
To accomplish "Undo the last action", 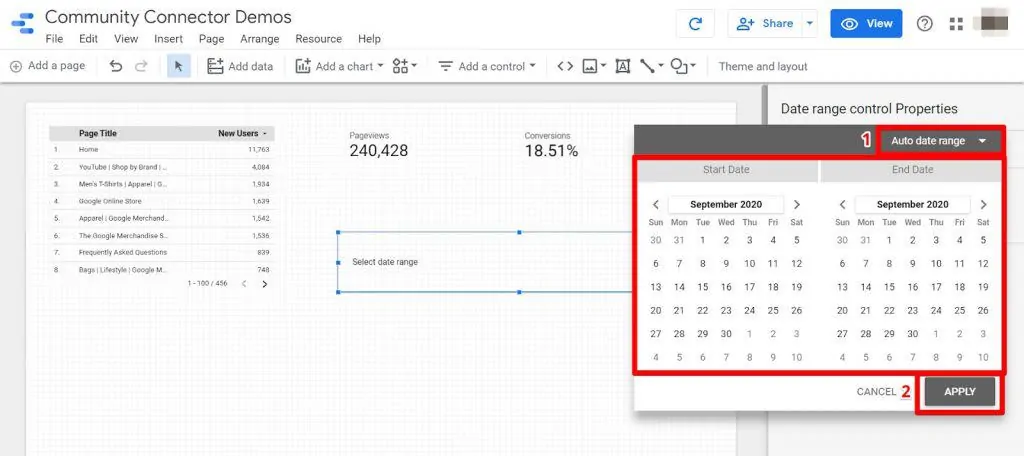I will point(116,66).
